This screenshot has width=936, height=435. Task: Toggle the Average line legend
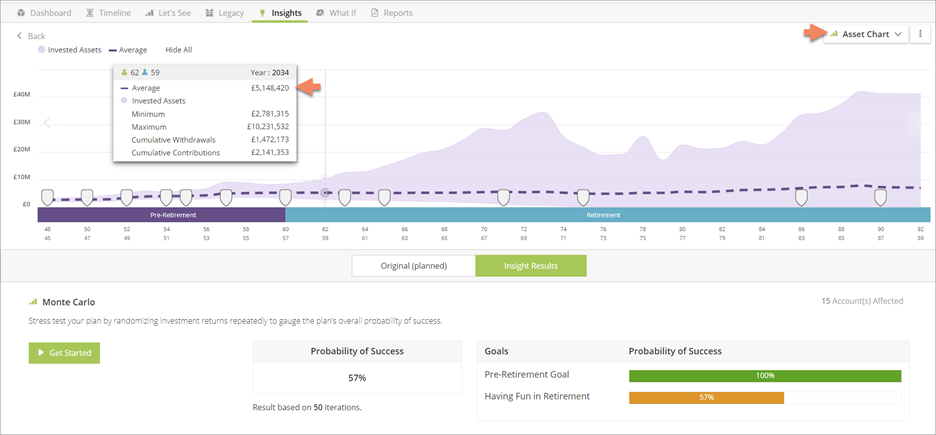pos(127,49)
